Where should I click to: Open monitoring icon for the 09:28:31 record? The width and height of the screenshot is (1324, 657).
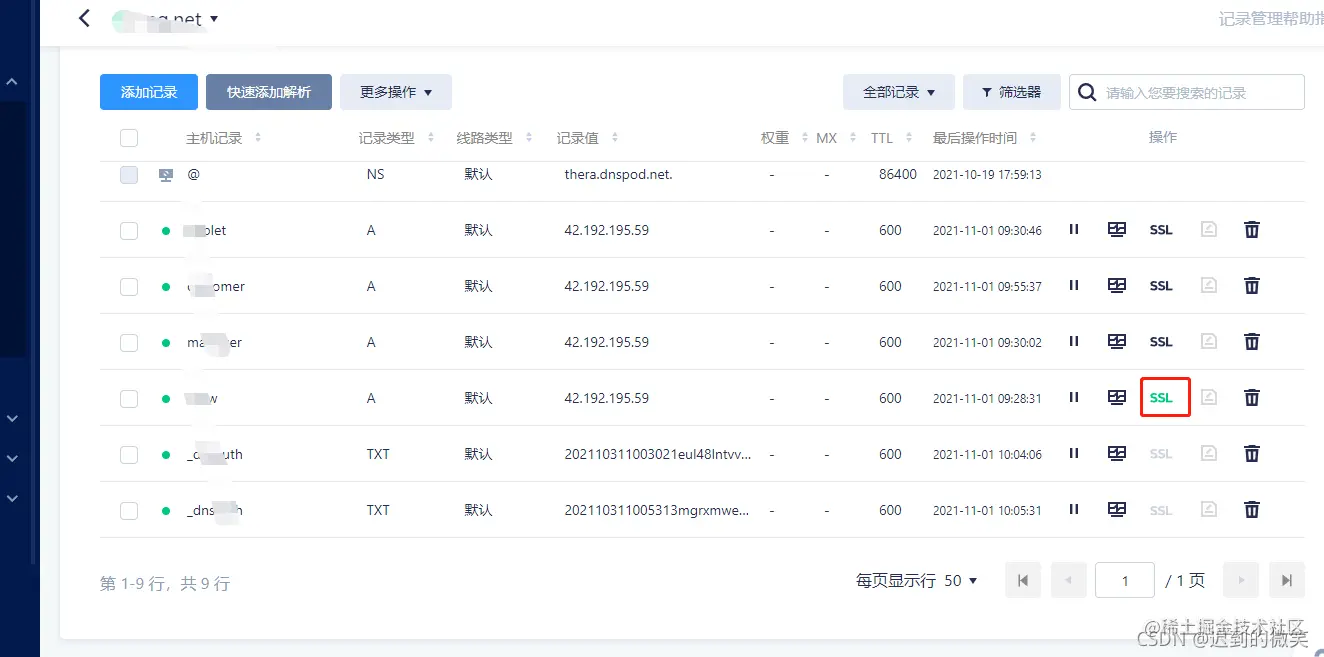click(x=1117, y=398)
